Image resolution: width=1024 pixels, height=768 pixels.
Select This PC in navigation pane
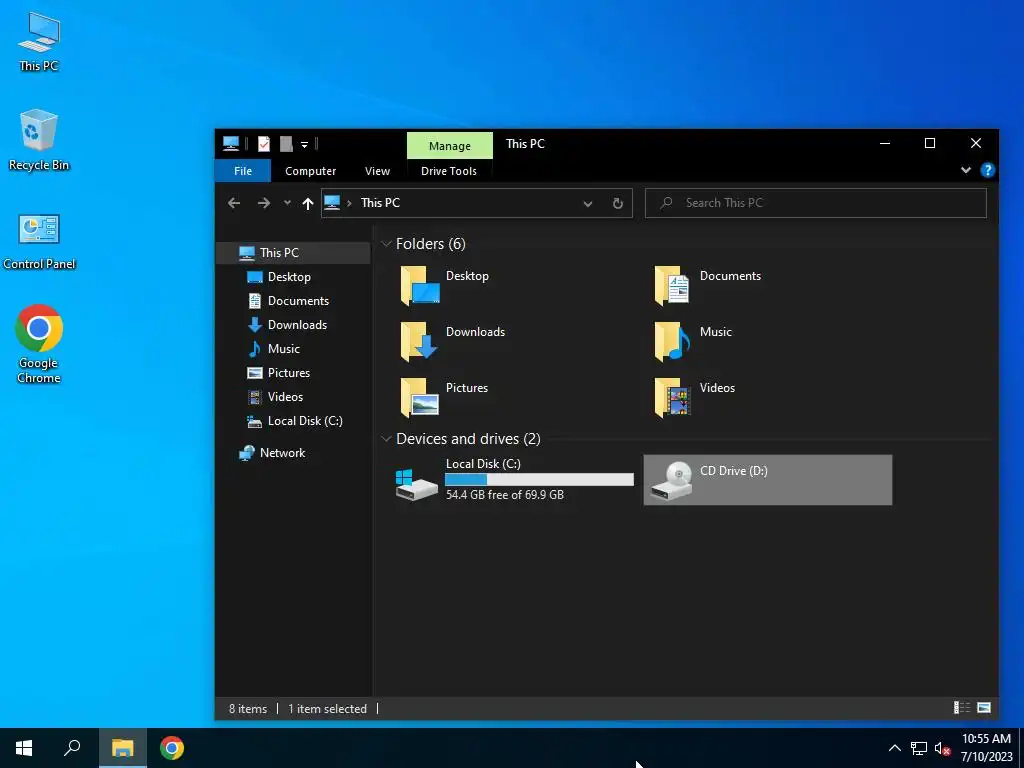tap(293, 253)
